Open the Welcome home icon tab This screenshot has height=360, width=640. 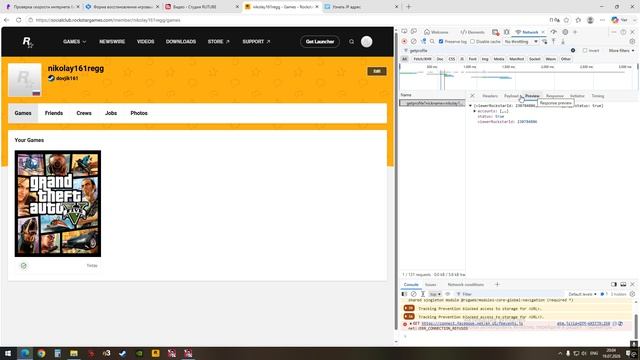(436, 32)
